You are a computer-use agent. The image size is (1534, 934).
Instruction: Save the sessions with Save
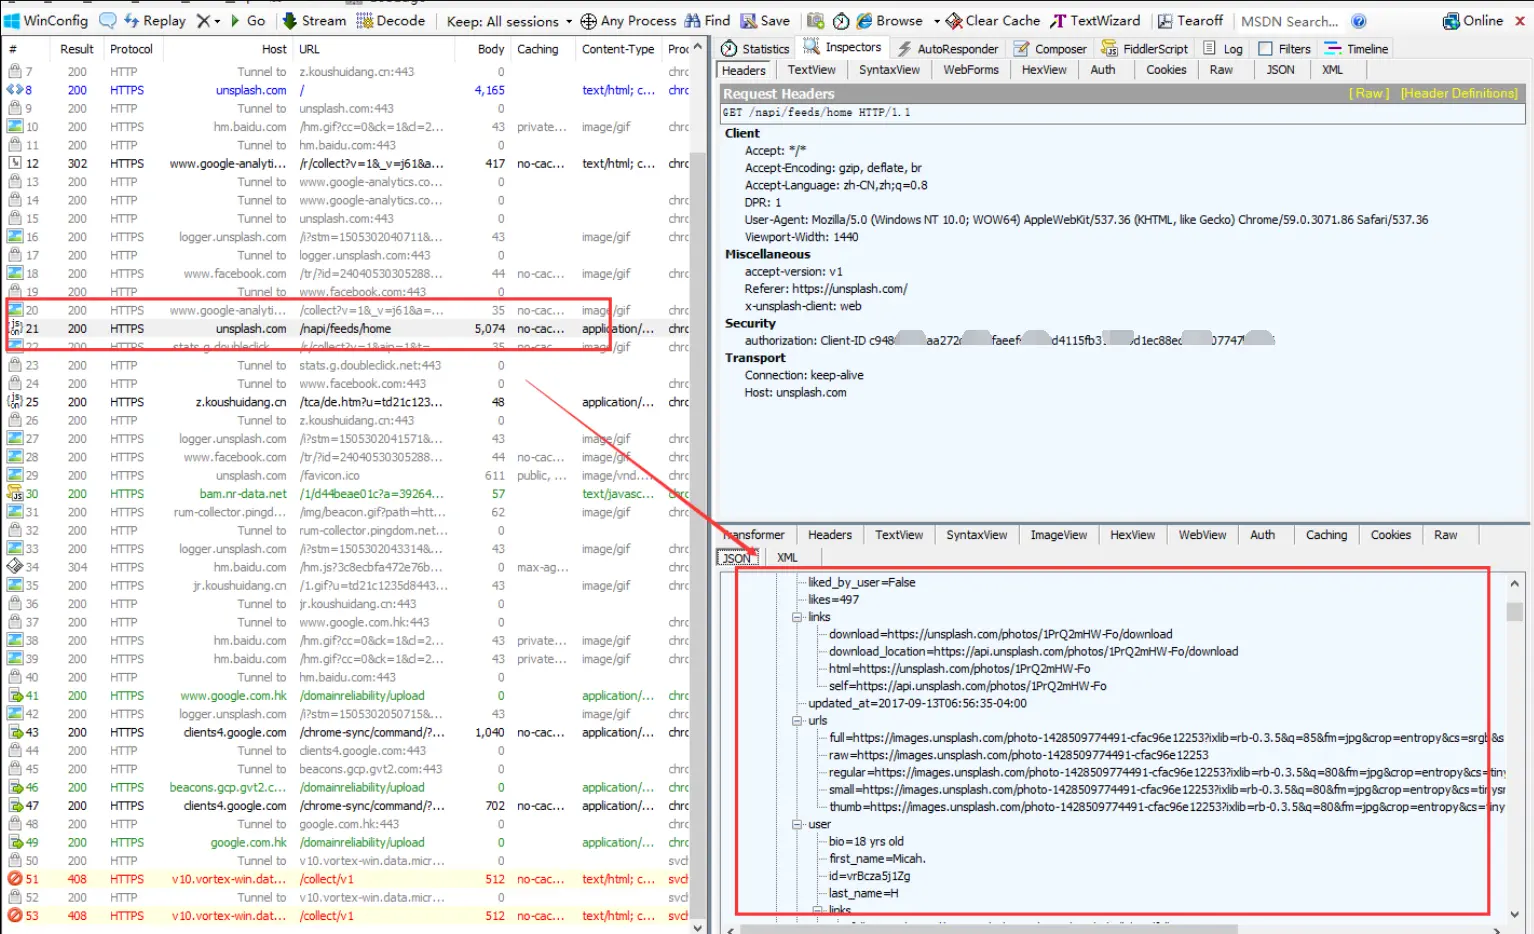tap(765, 20)
